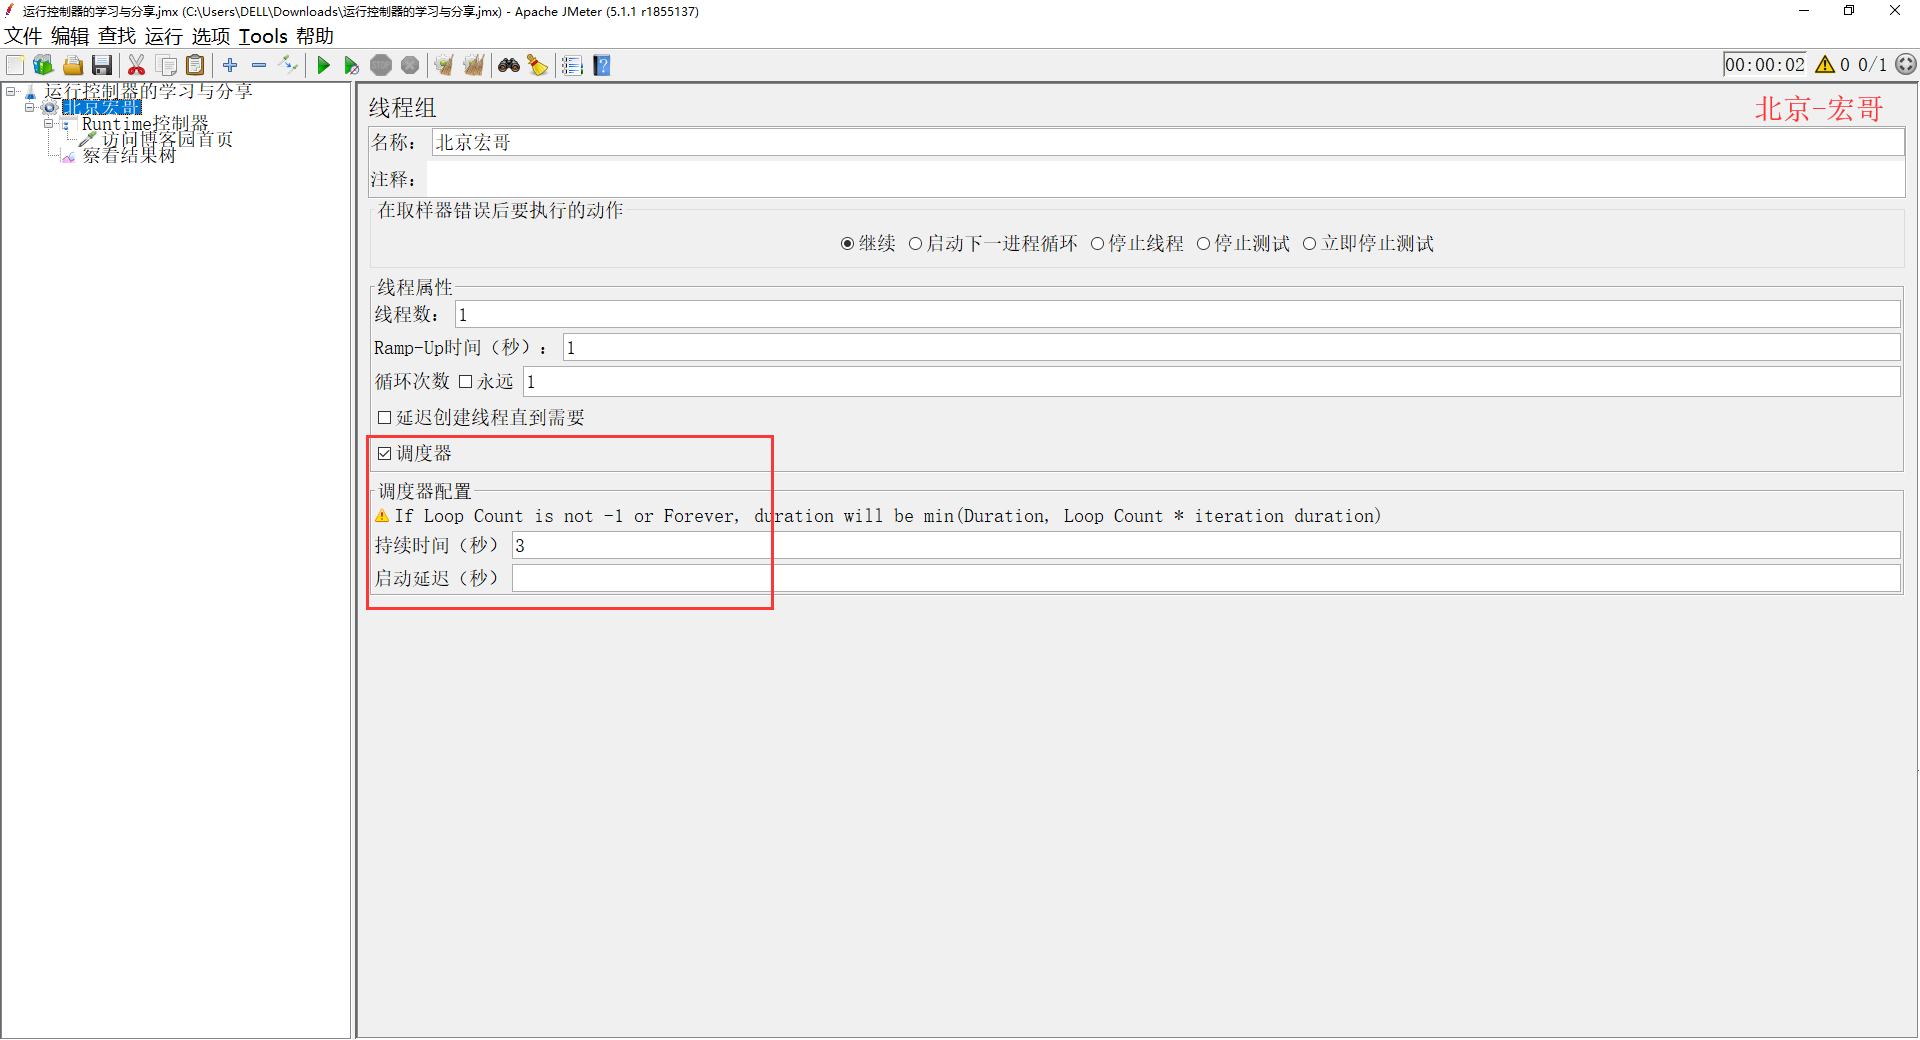This screenshot has width=1920, height=1040.
Task: Open the 编辑 menu
Action: click(70, 36)
